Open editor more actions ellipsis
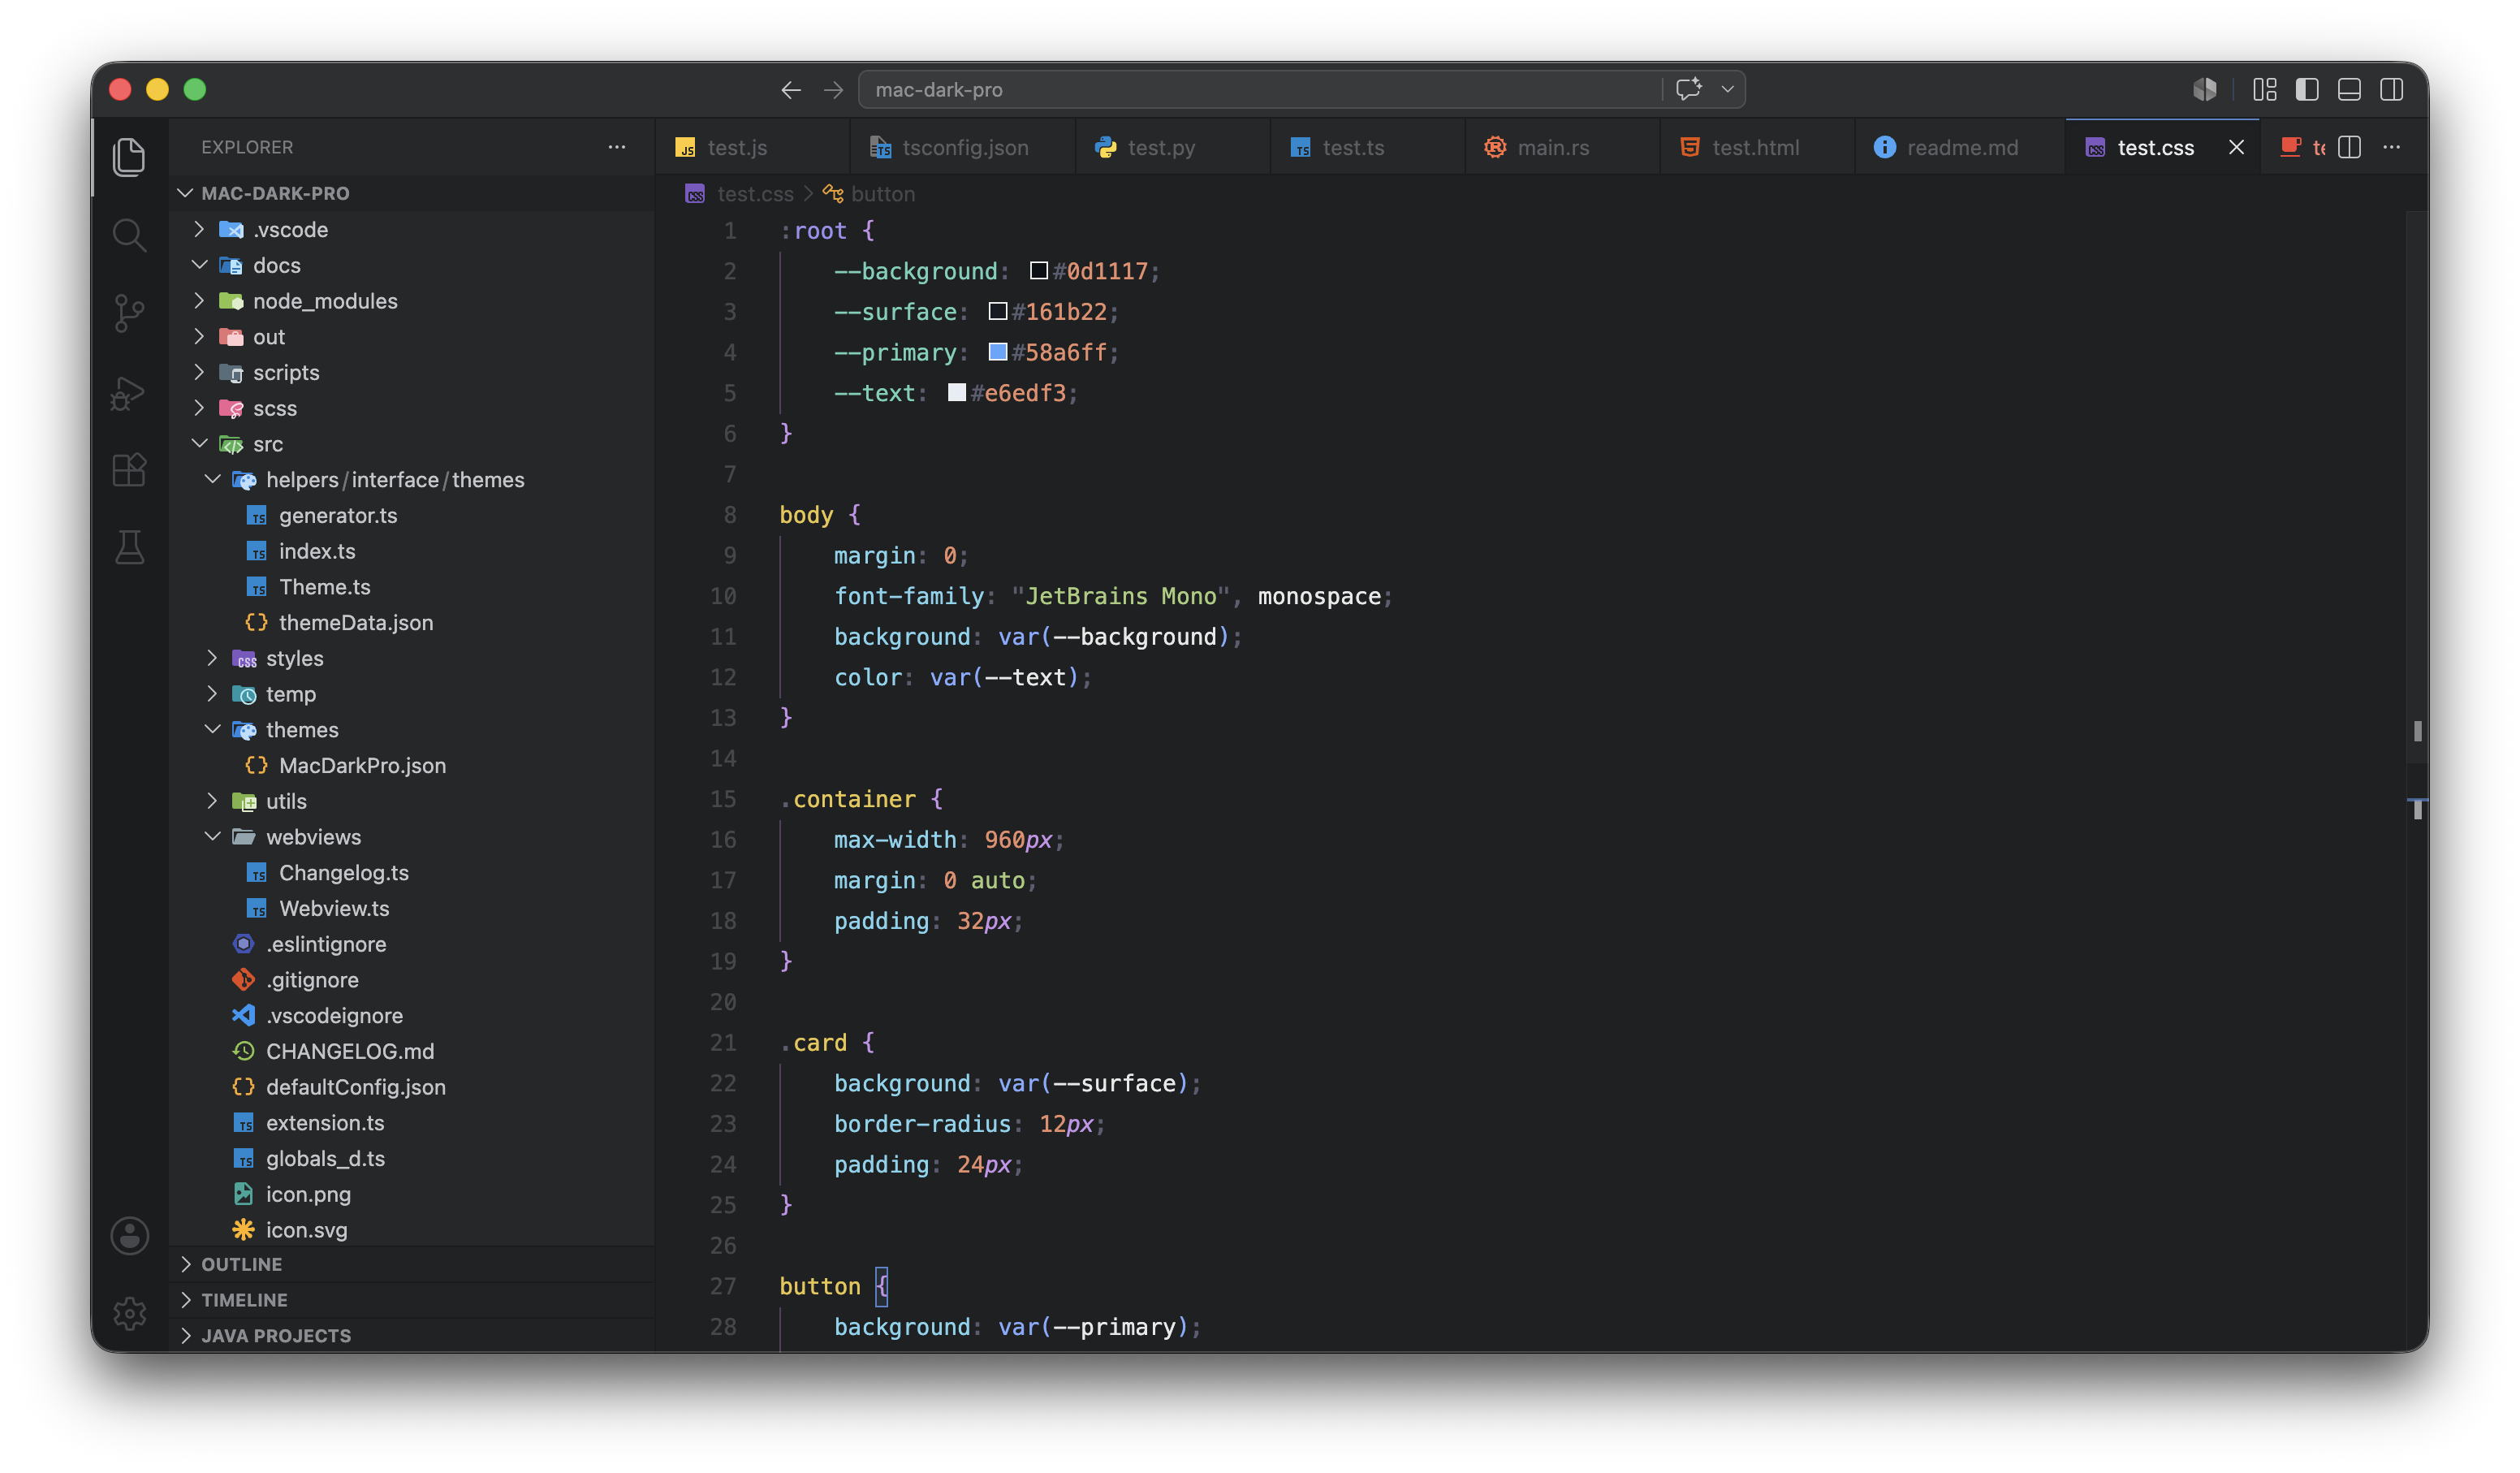This screenshot has height=1473, width=2520. [2392, 147]
